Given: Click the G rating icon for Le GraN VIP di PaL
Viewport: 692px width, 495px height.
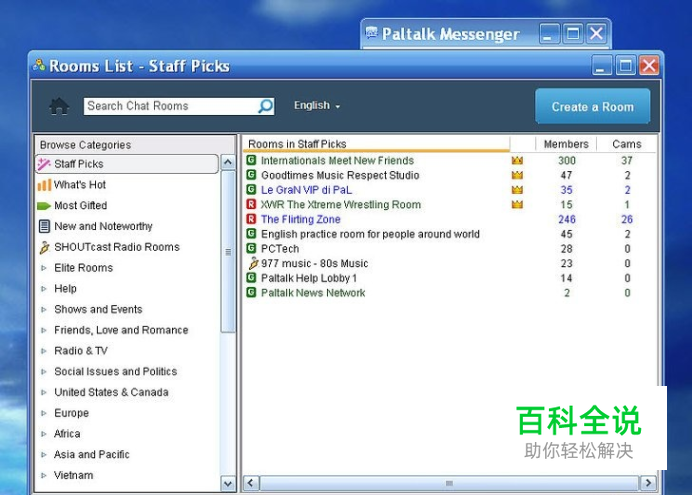Looking at the screenshot, I should point(251,190).
